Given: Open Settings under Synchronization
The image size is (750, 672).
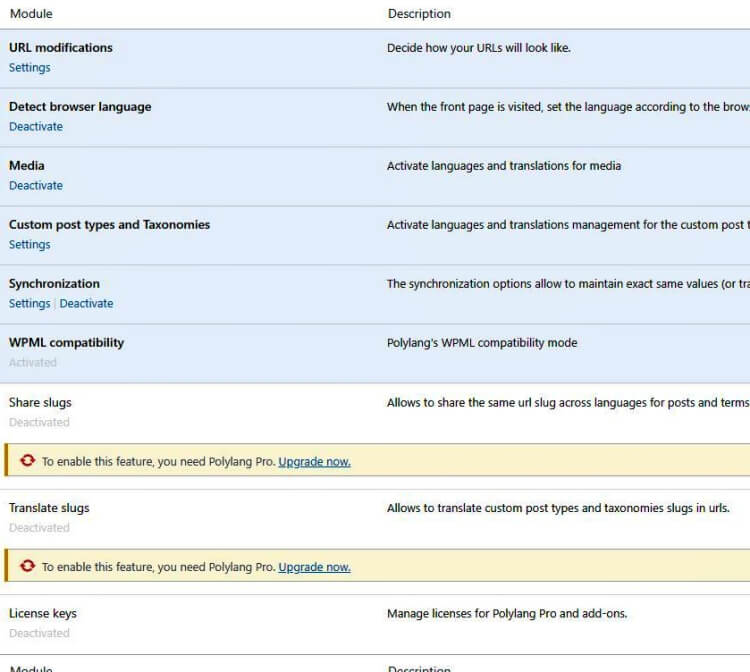Looking at the screenshot, I should [30, 304].
